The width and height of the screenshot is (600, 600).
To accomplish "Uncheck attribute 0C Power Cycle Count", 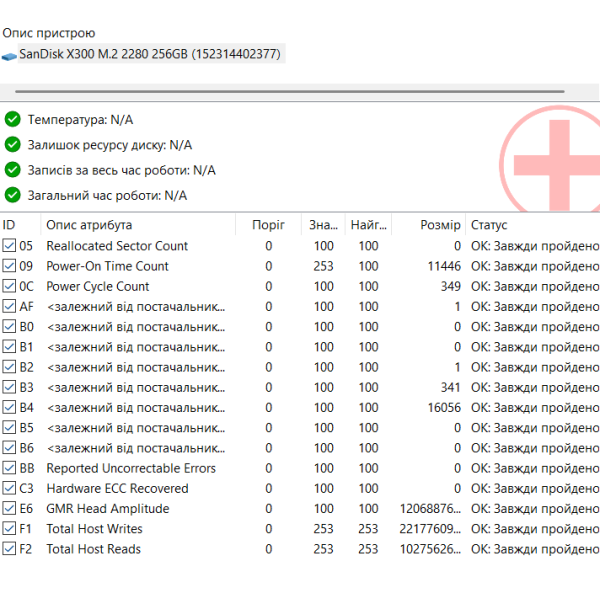I will (9, 286).
